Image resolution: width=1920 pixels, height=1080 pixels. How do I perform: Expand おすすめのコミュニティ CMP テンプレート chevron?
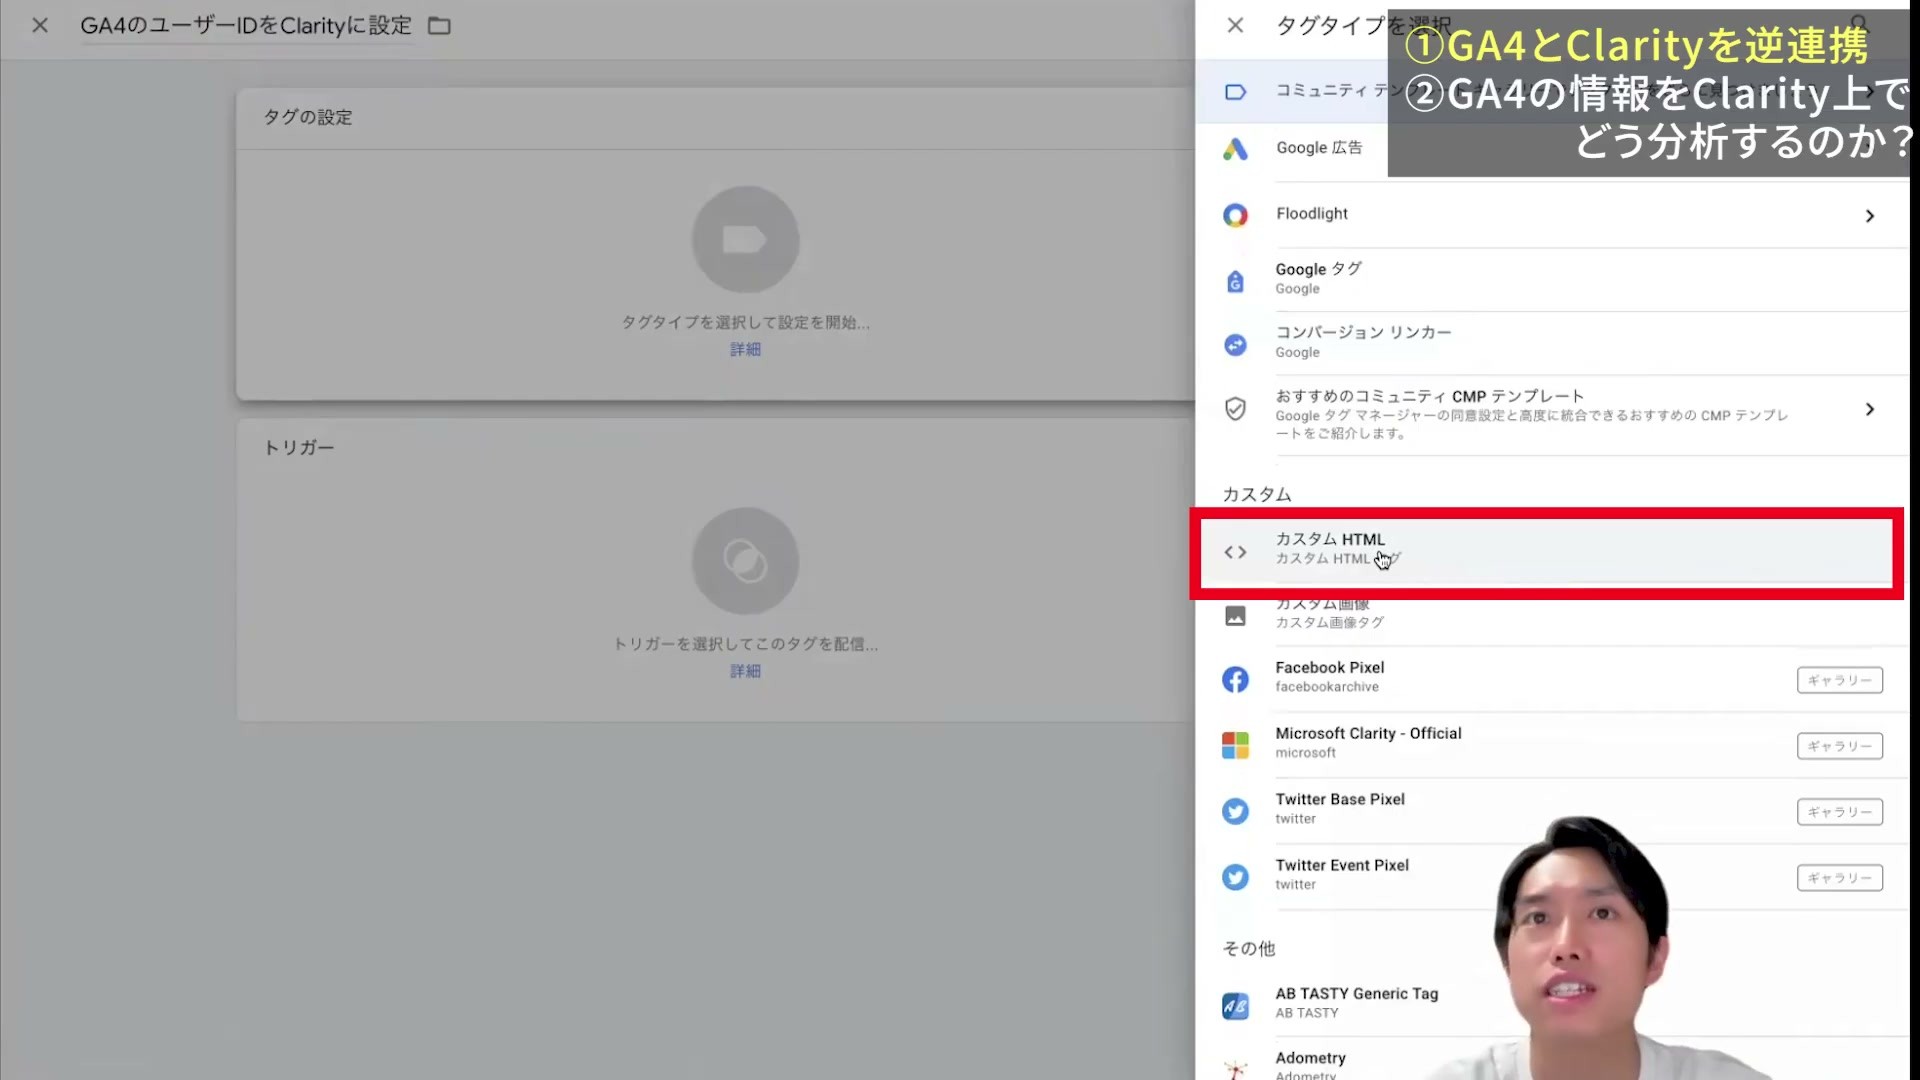pyautogui.click(x=1870, y=409)
